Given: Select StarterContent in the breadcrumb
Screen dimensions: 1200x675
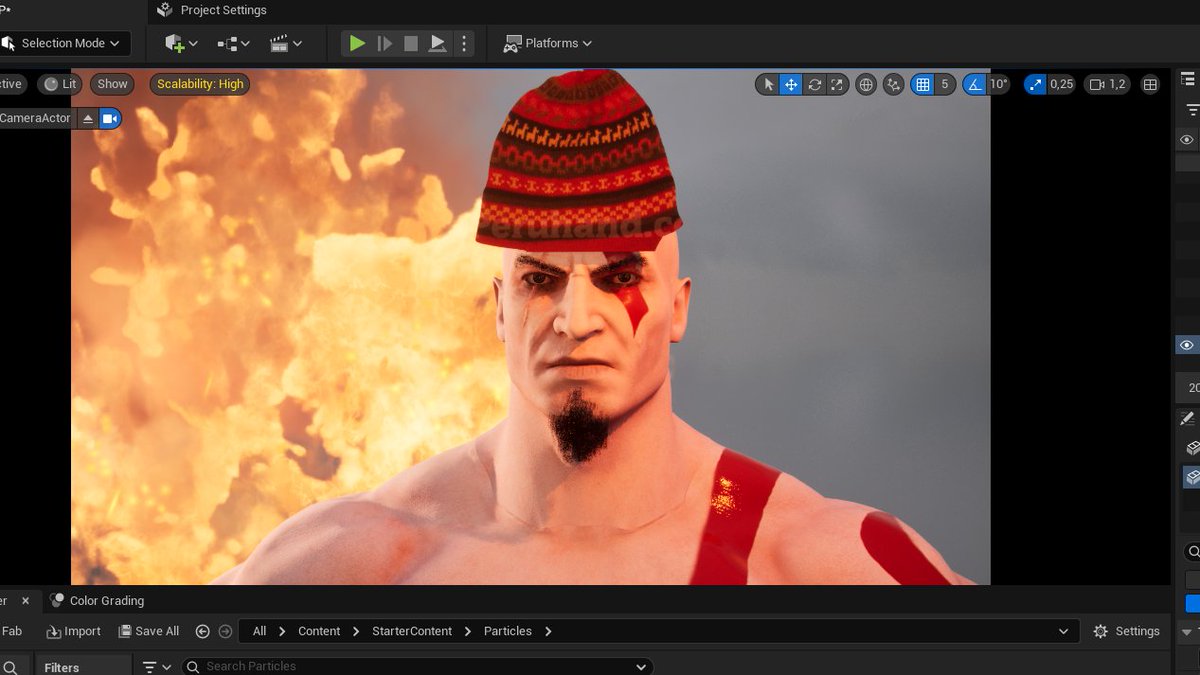Looking at the screenshot, I should [412, 631].
